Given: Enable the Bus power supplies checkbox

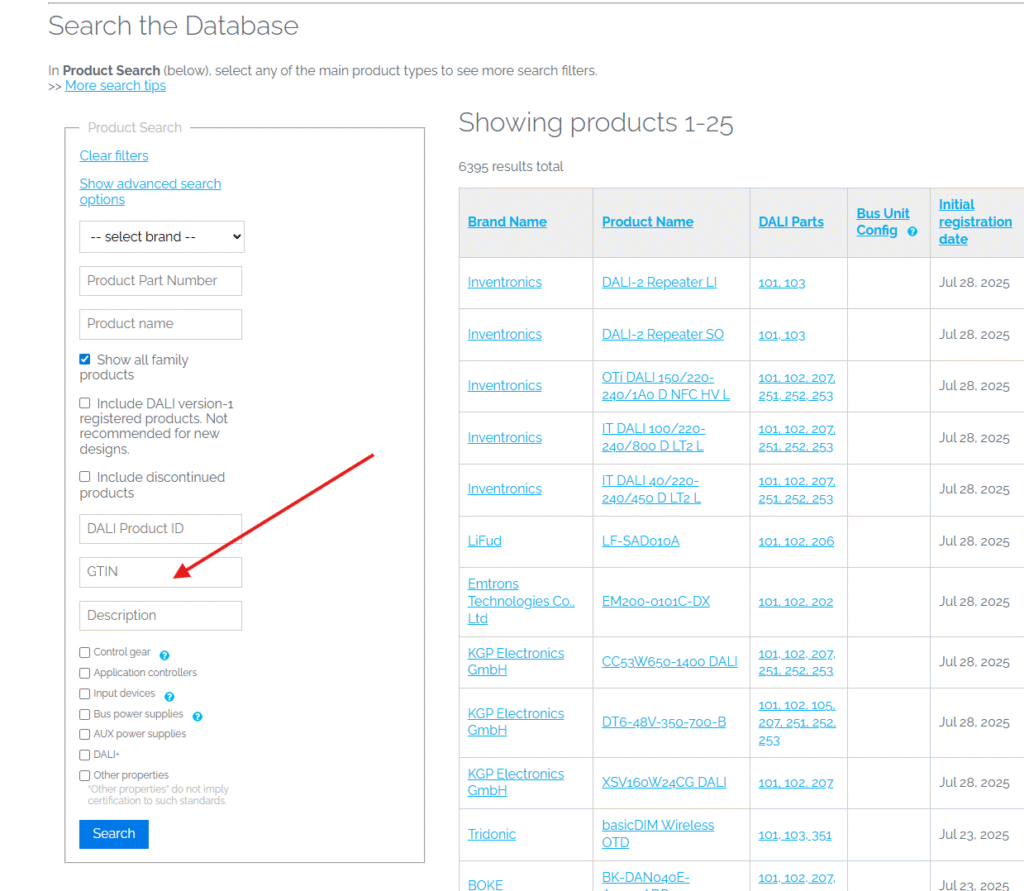Looking at the screenshot, I should point(84,714).
